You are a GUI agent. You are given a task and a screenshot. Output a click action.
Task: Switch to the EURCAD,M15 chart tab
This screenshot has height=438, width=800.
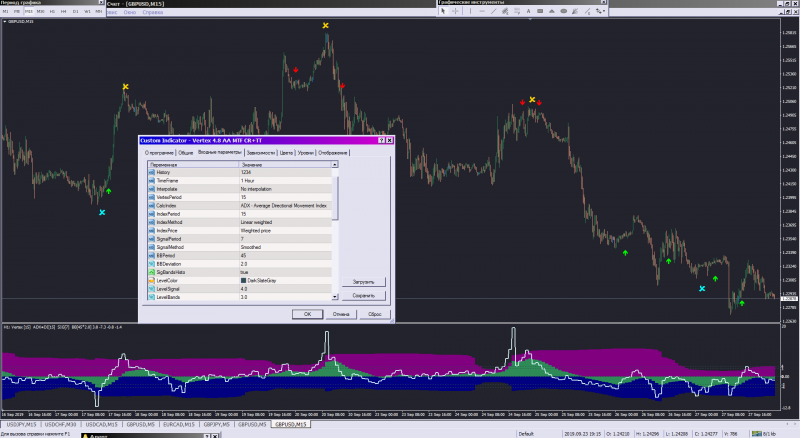pyautogui.click(x=179, y=425)
